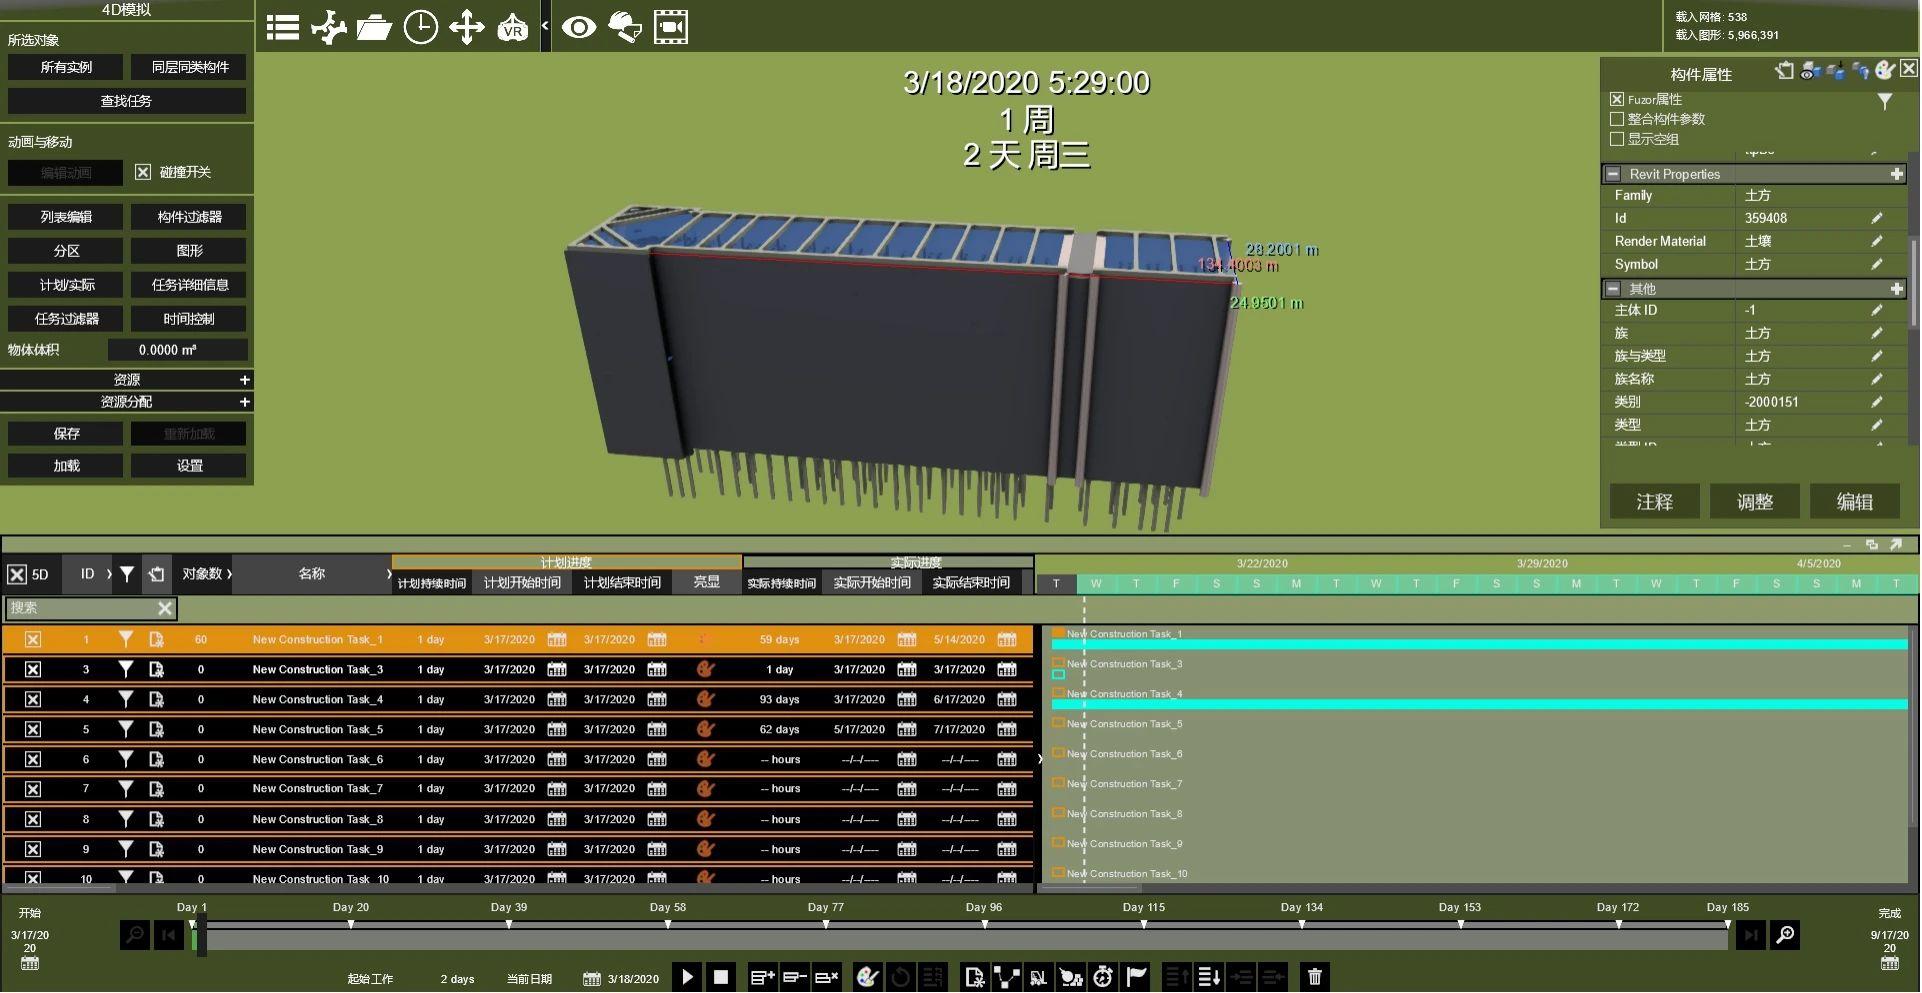Select the 实际开始时间 column header
This screenshot has width=1922, height=993.
pyautogui.click(x=872, y=583)
